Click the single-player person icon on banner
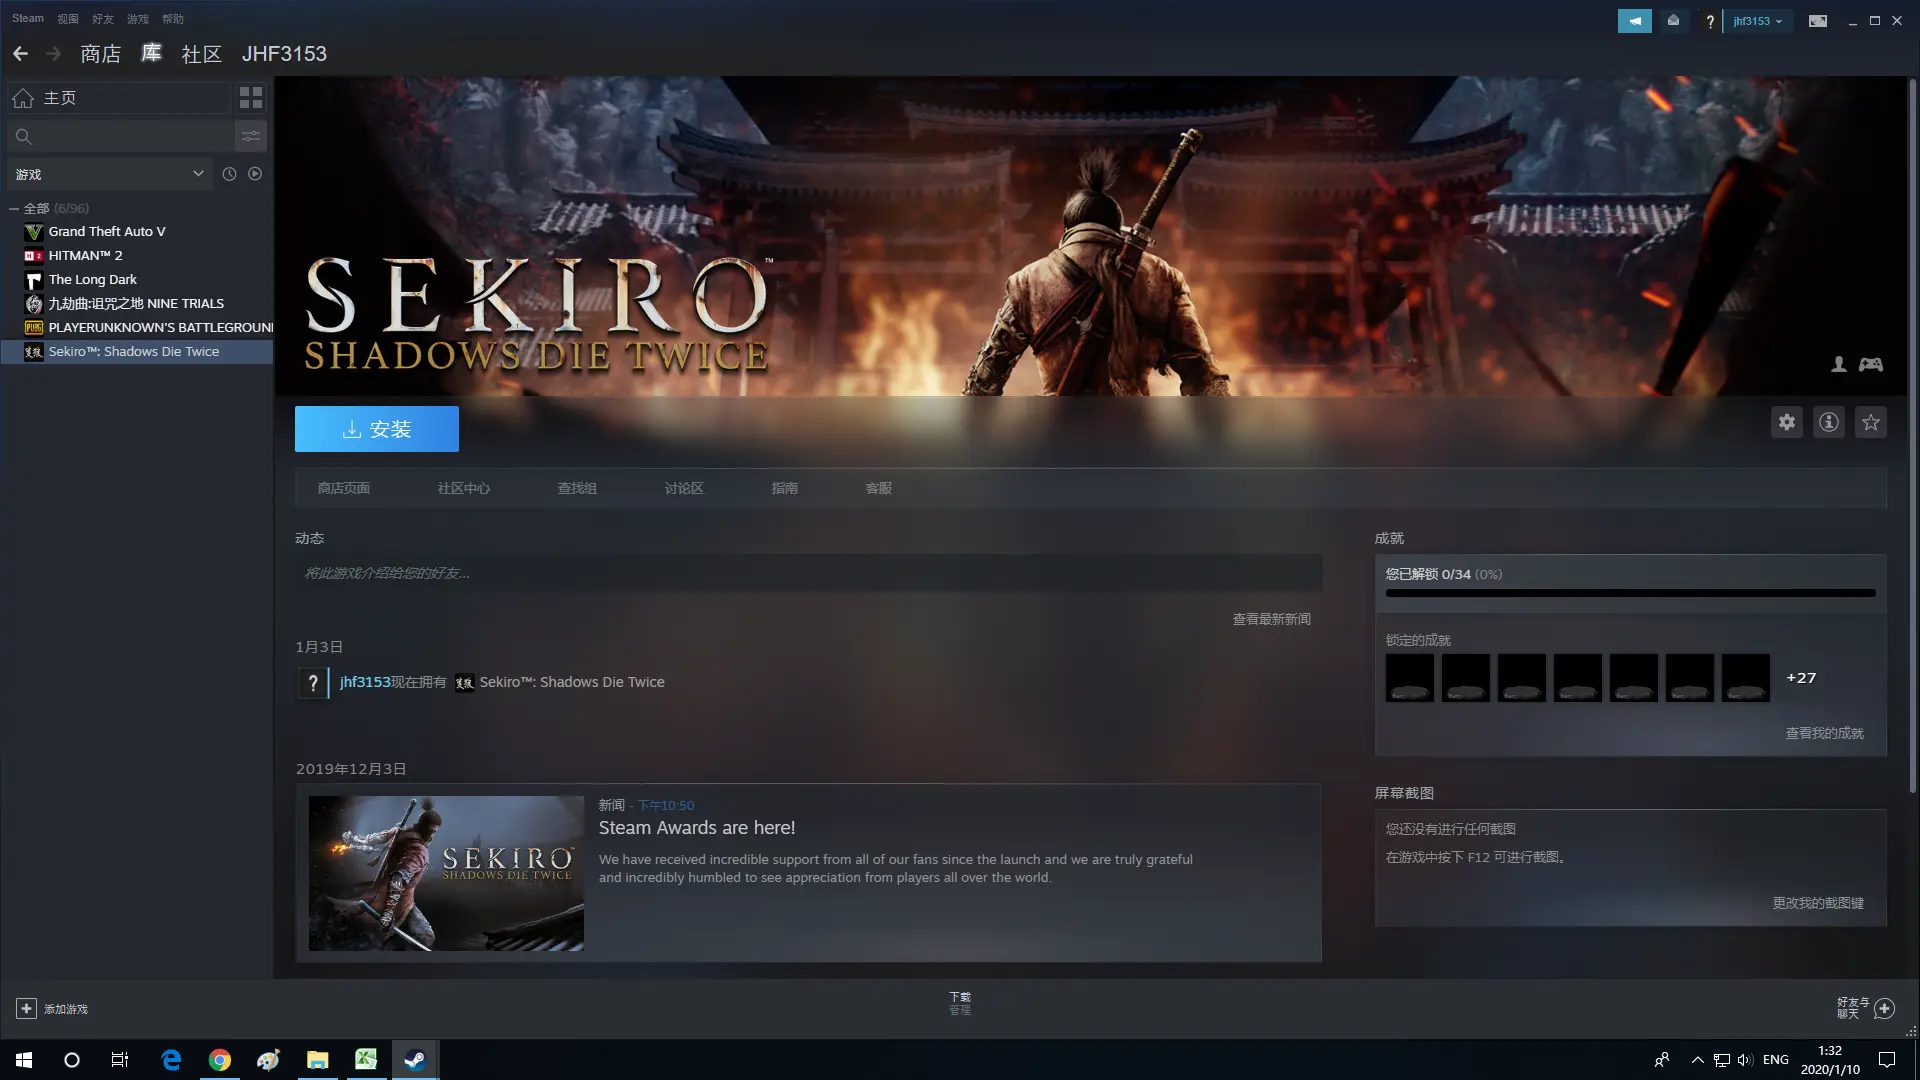 tap(1839, 365)
